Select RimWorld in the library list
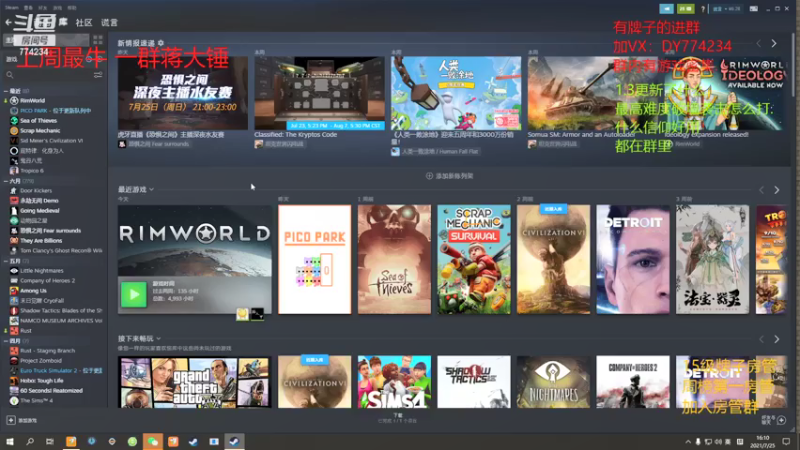This screenshot has width=800, height=450. [x=32, y=101]
